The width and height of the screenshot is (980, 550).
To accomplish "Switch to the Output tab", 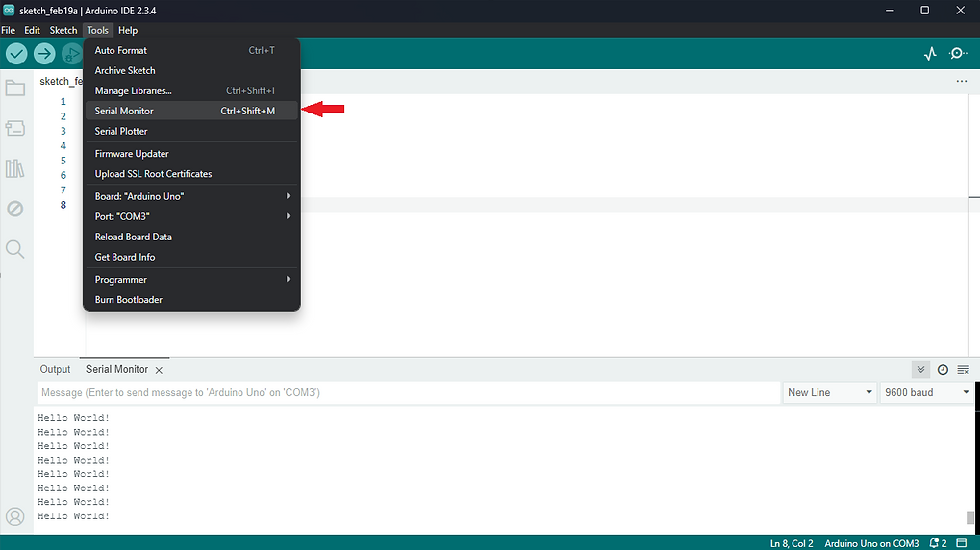I will pyautogui.click(x=55, y=369).
